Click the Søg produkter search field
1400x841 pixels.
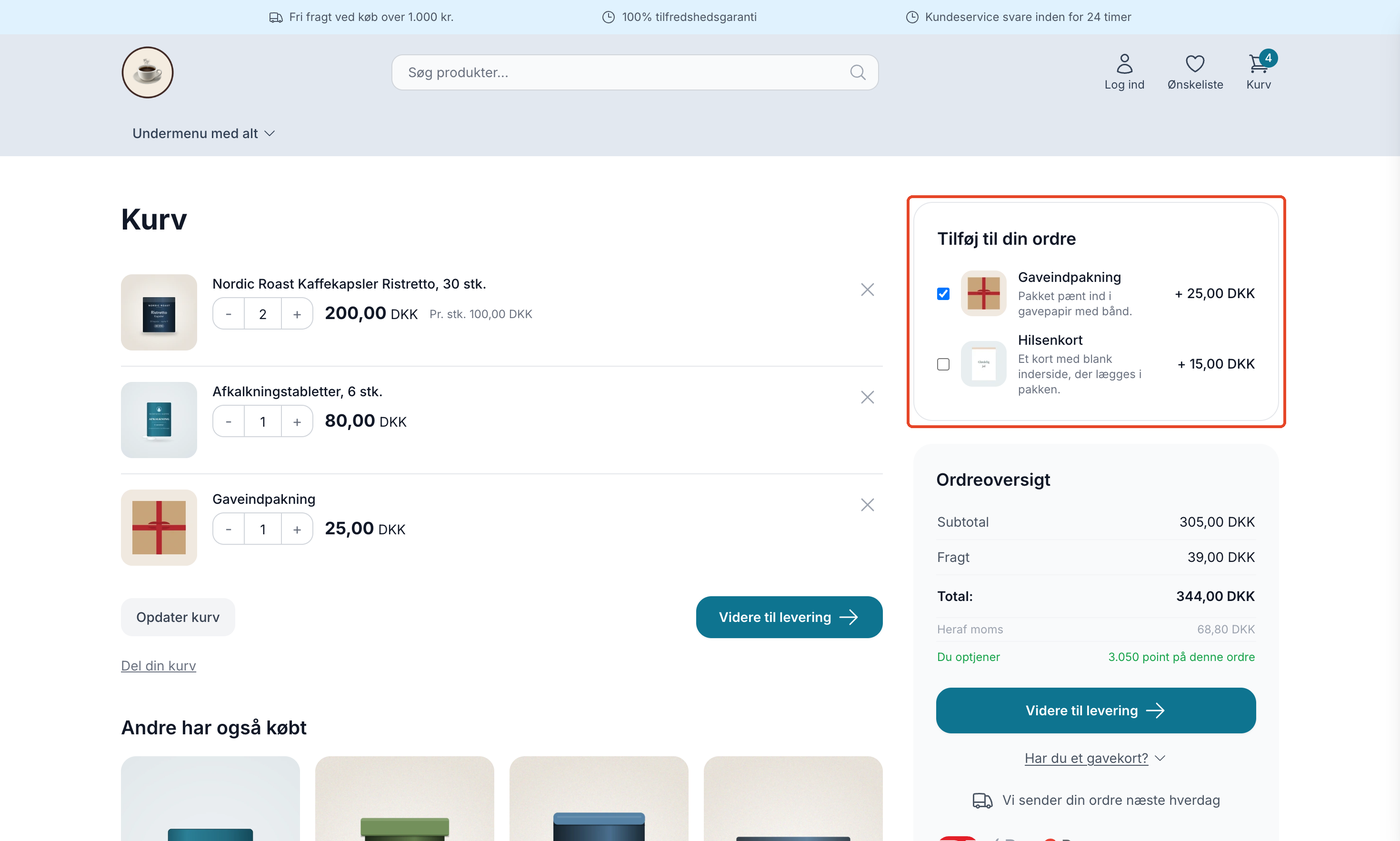(x=635, y=72)
